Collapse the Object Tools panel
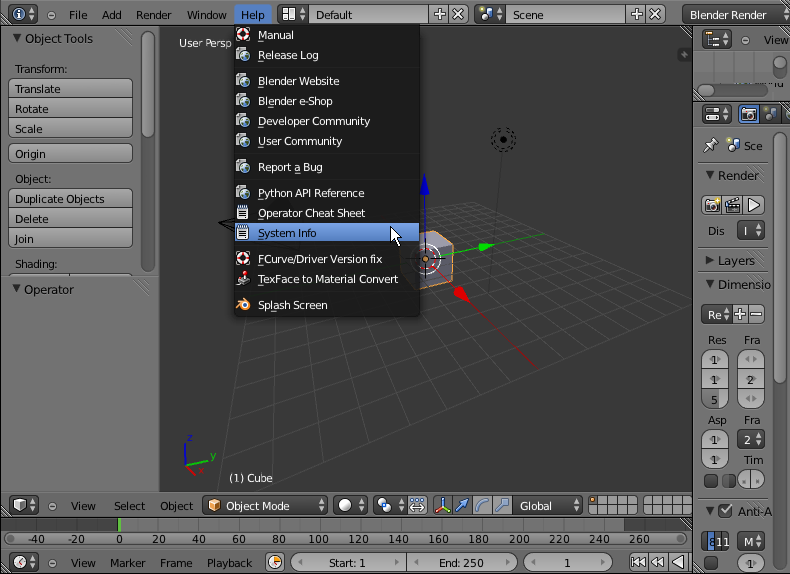The height and width of the screenshot is (574, 790). 17,38
